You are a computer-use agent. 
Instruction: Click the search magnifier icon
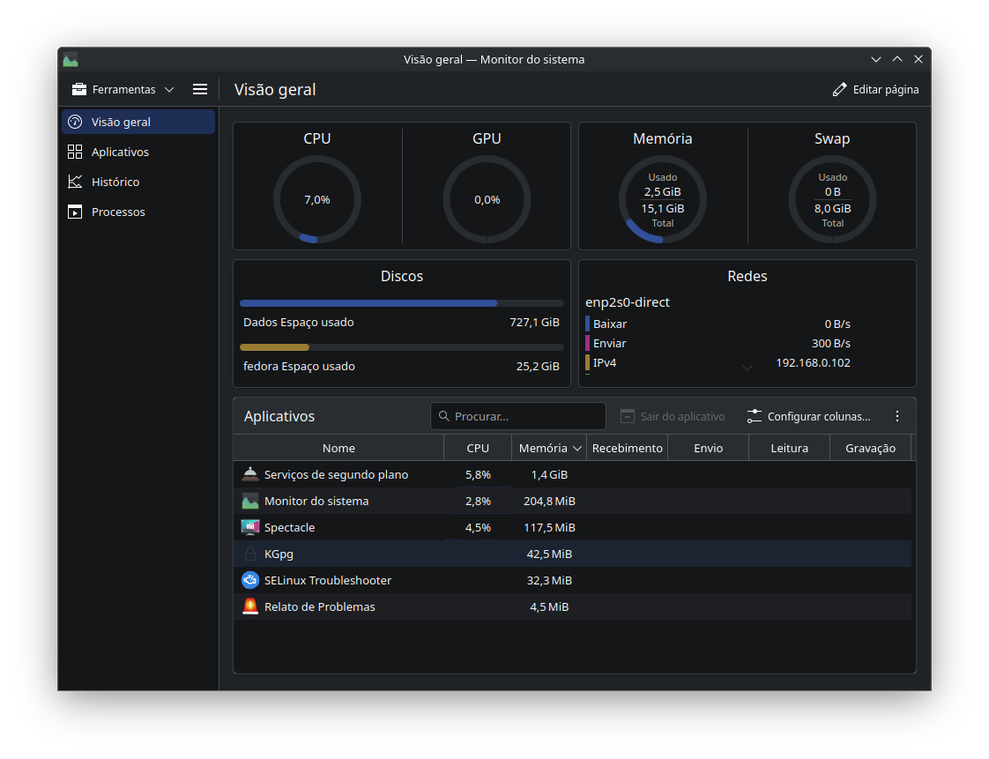pyautogui.click(x=444, y=416)
